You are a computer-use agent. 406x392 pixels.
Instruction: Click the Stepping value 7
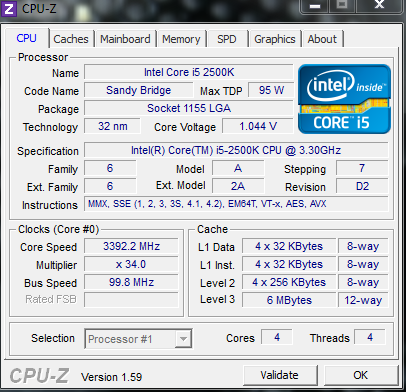pos(362,168)
